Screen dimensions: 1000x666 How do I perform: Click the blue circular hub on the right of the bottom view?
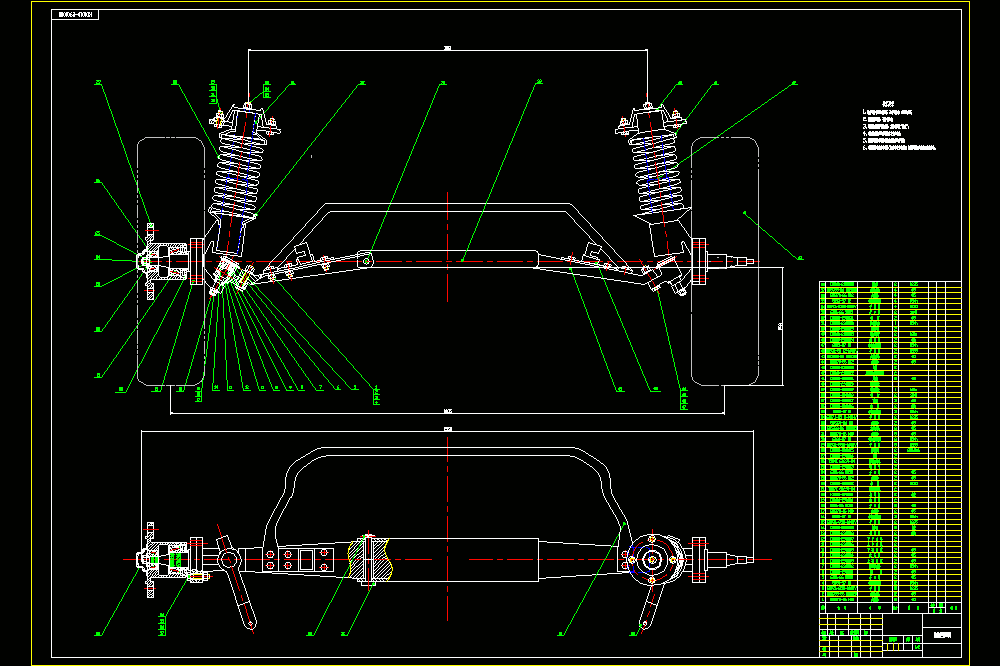pos(652,559)
